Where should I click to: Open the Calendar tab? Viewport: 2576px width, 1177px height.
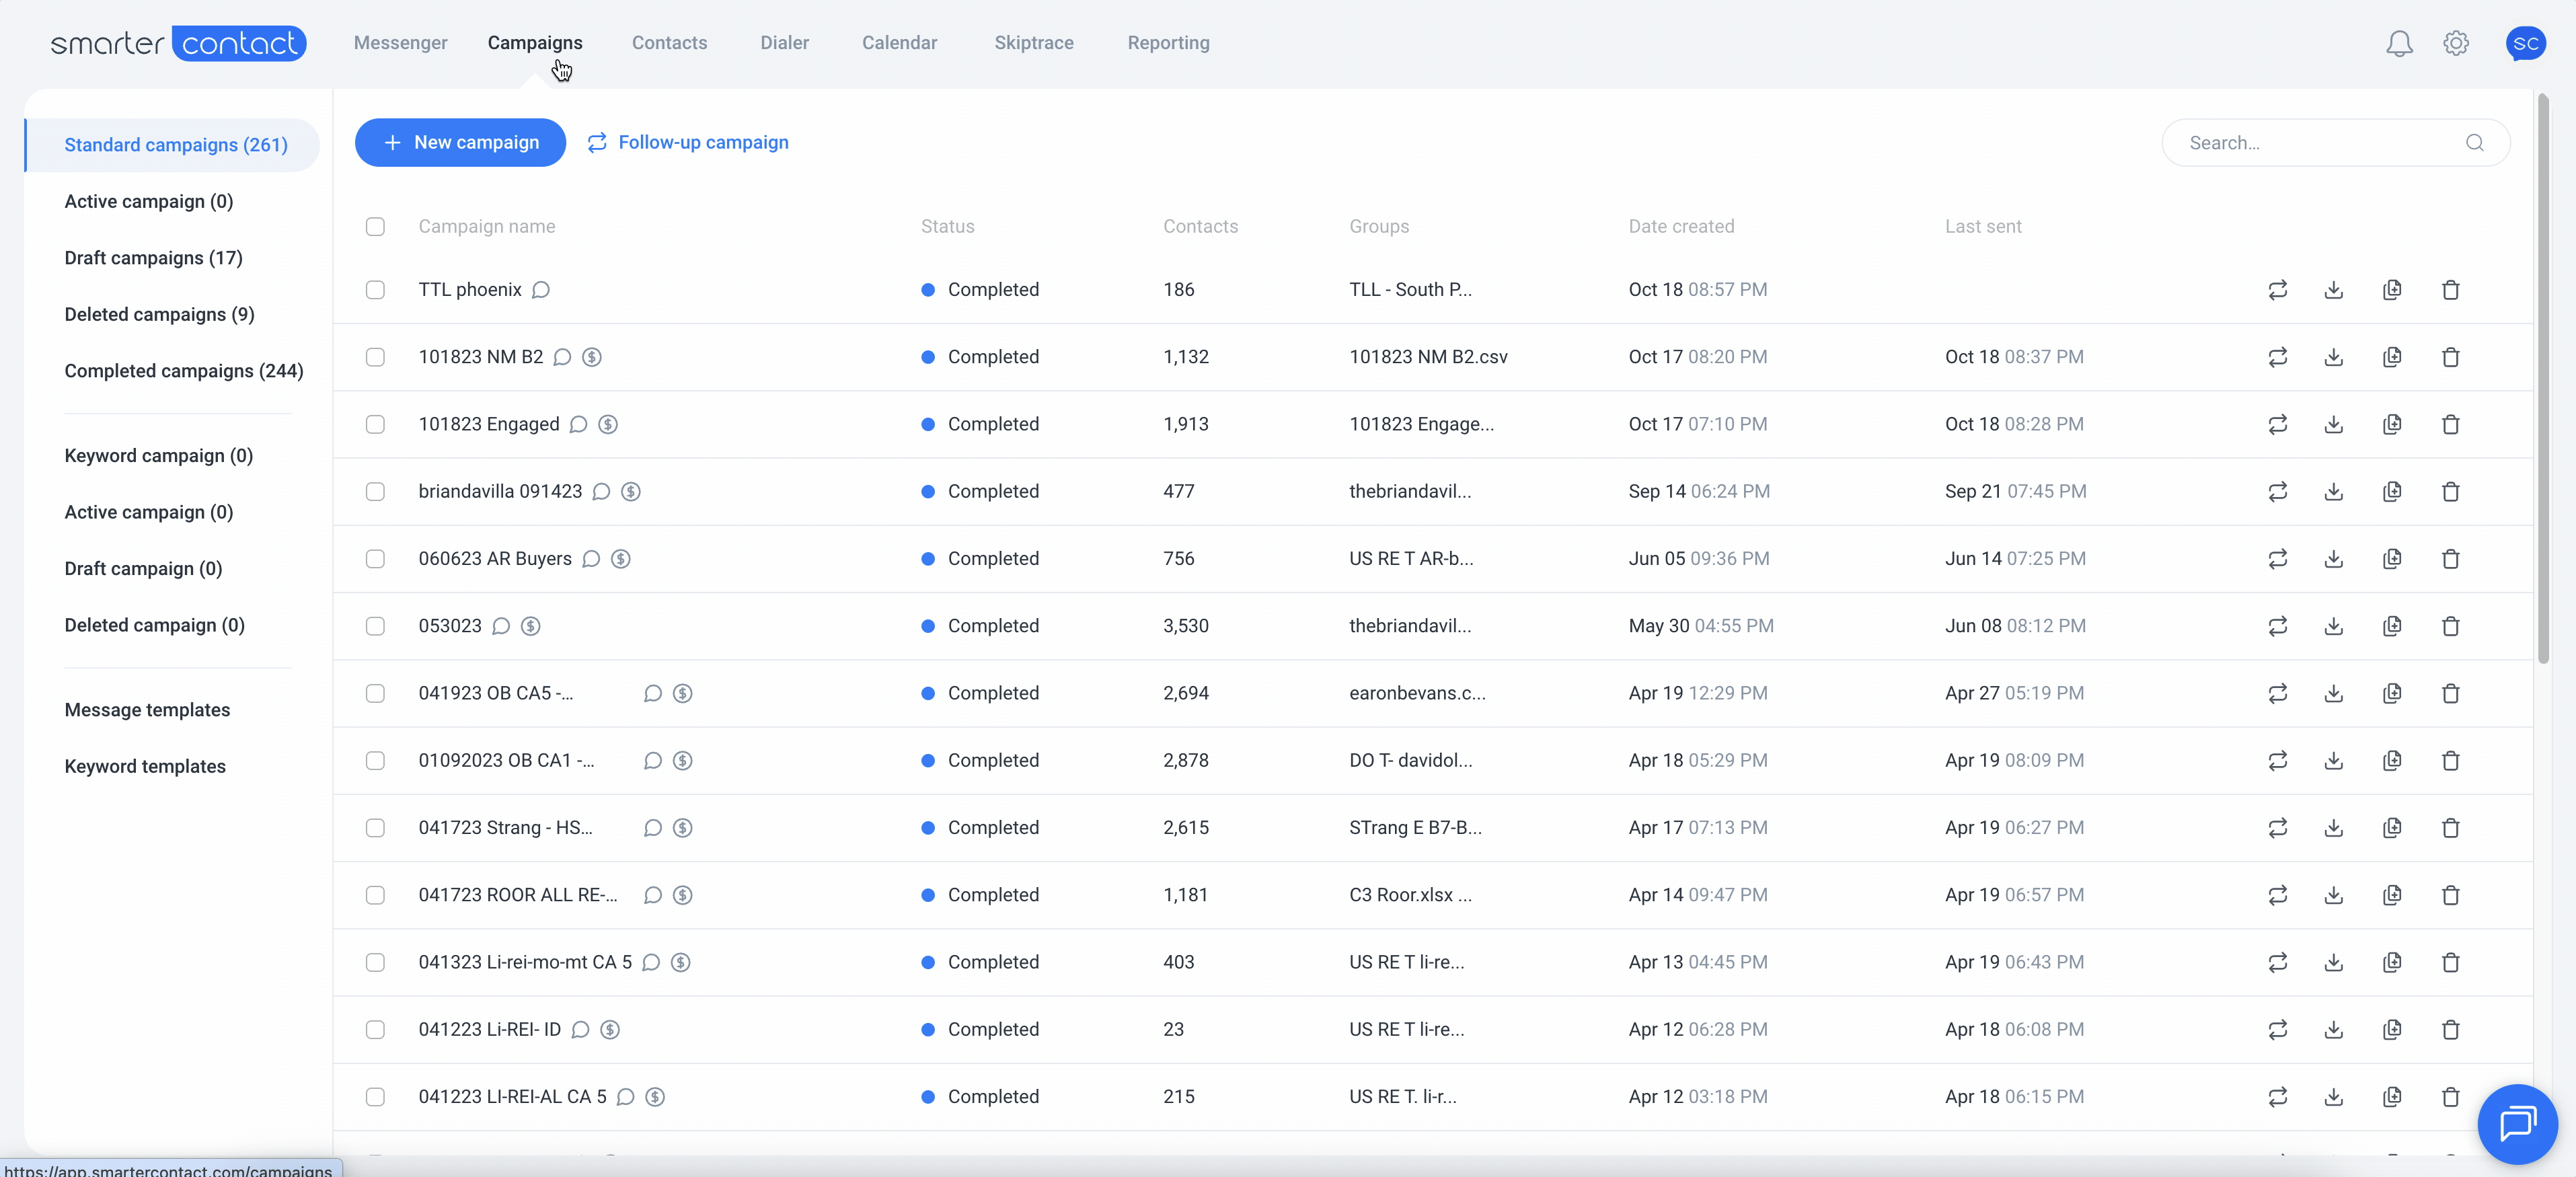coord(899,43)
